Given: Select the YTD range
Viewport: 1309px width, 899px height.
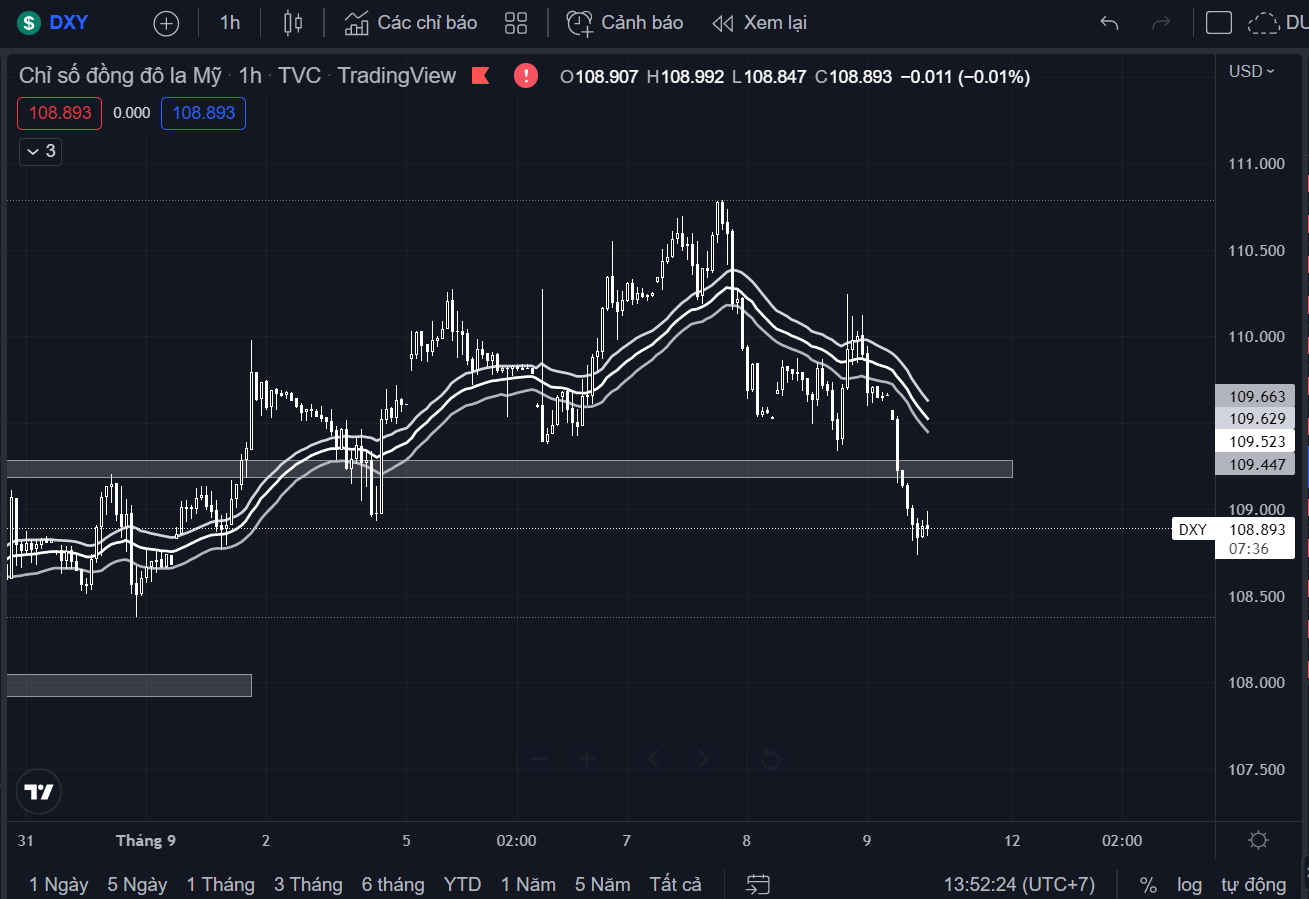Looking at the screenshot, I should (462, 884).
